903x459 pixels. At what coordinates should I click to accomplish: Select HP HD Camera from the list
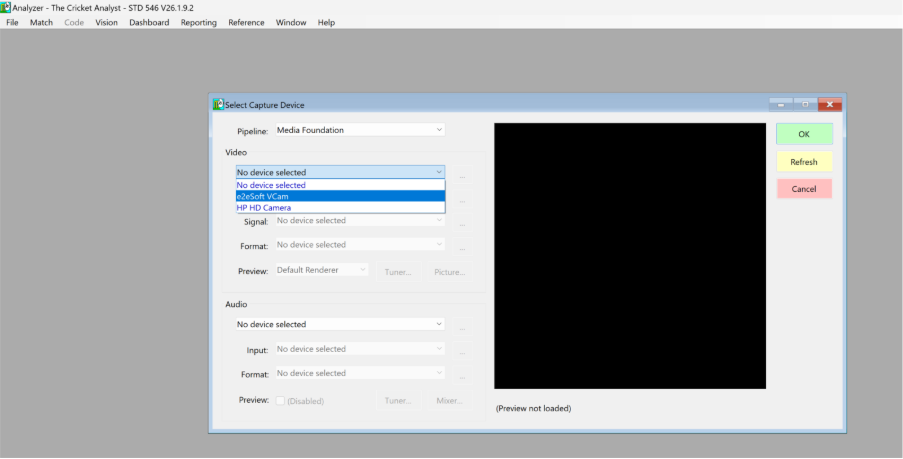pos(340,207)
